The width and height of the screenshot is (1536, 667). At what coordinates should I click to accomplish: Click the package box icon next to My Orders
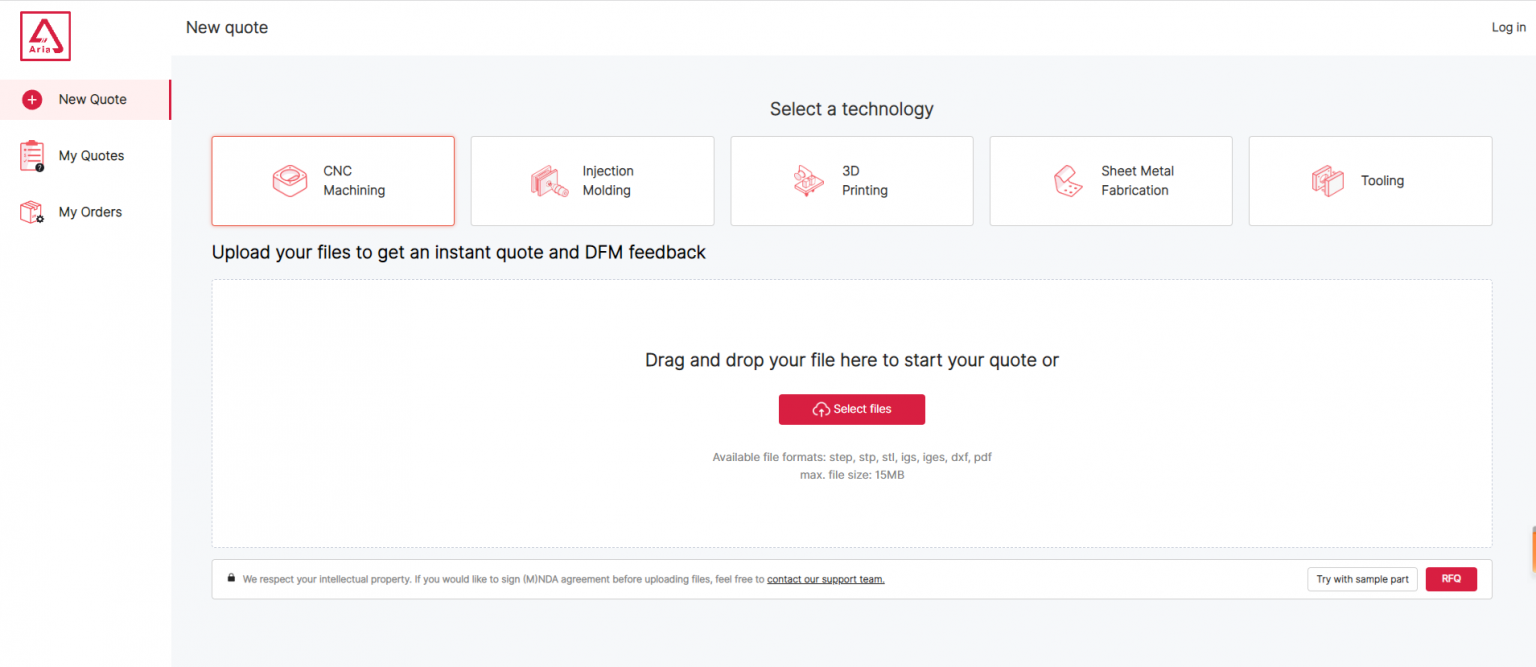pos(31,211)
